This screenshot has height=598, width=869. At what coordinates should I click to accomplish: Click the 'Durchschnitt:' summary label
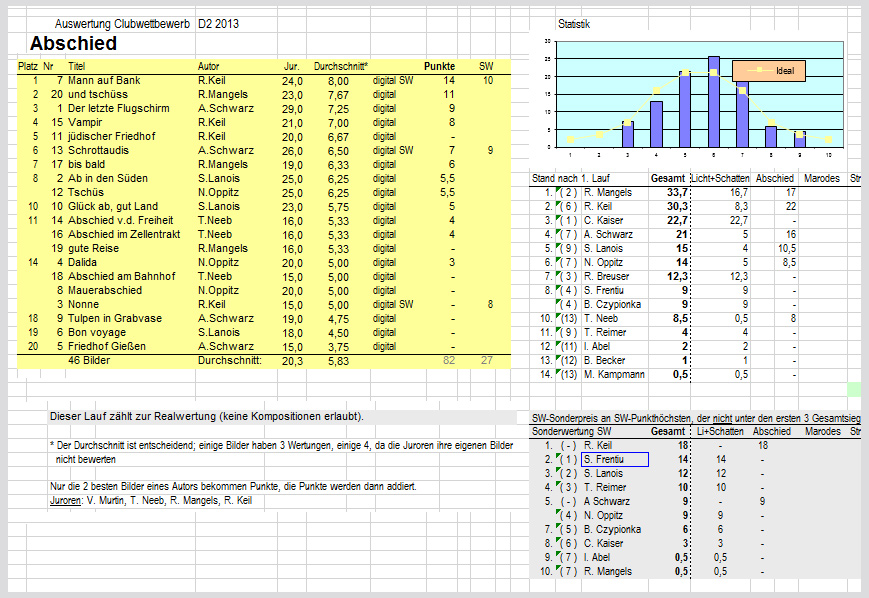(x=230, y=361)
